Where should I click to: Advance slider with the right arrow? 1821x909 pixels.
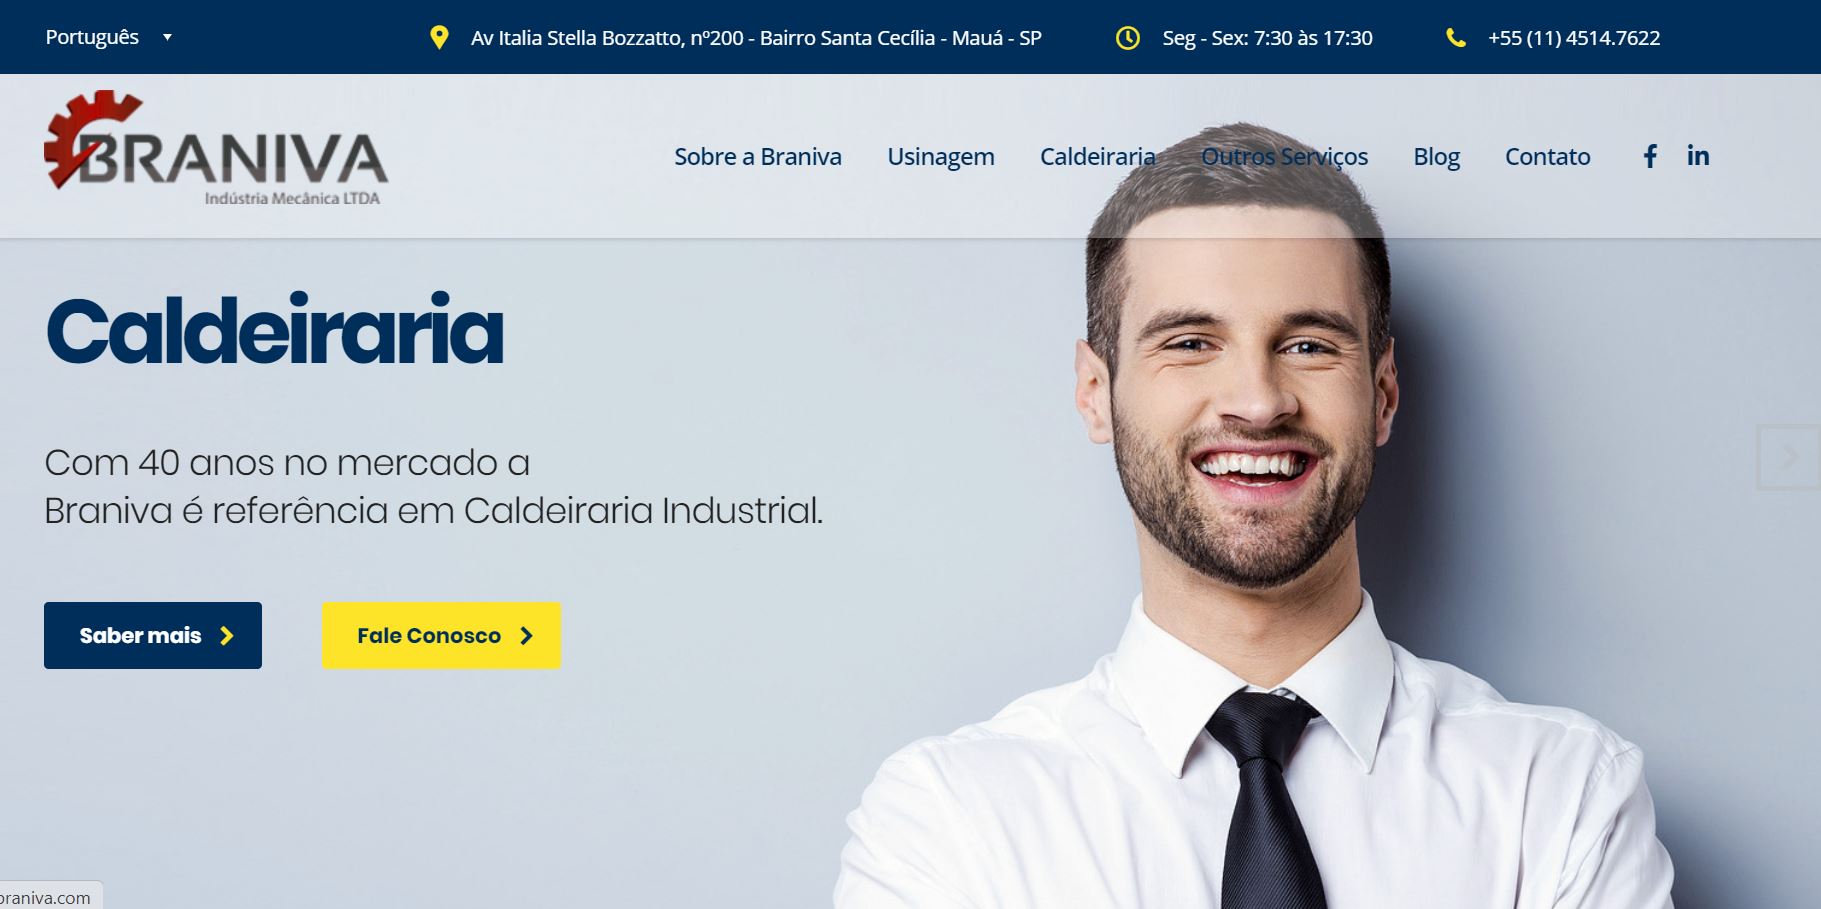coord(1789,457)
